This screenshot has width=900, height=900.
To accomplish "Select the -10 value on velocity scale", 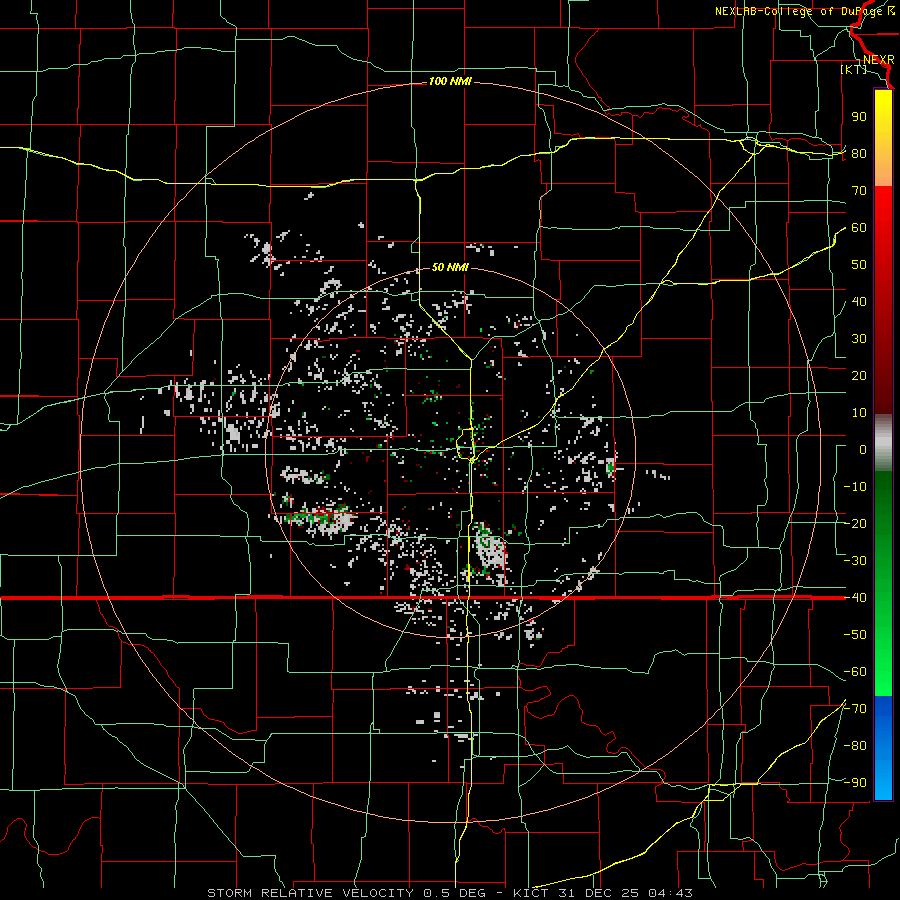I will point(855,487).
